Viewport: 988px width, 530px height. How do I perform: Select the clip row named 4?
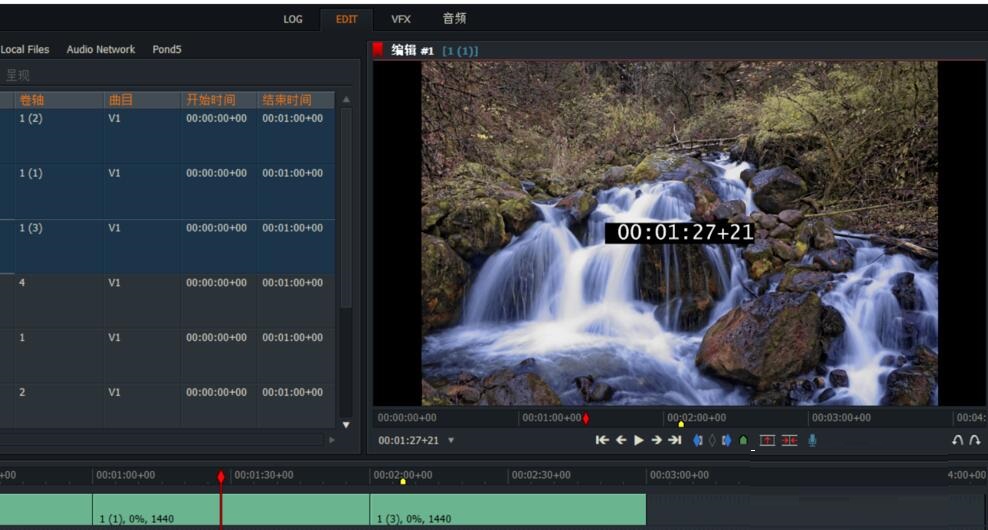pyautogui.click(x=167, y=301)
